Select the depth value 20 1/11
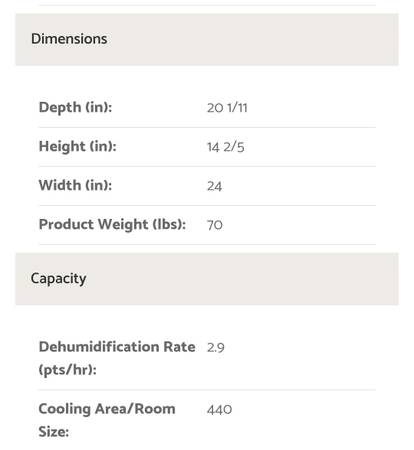 (227, 108)
